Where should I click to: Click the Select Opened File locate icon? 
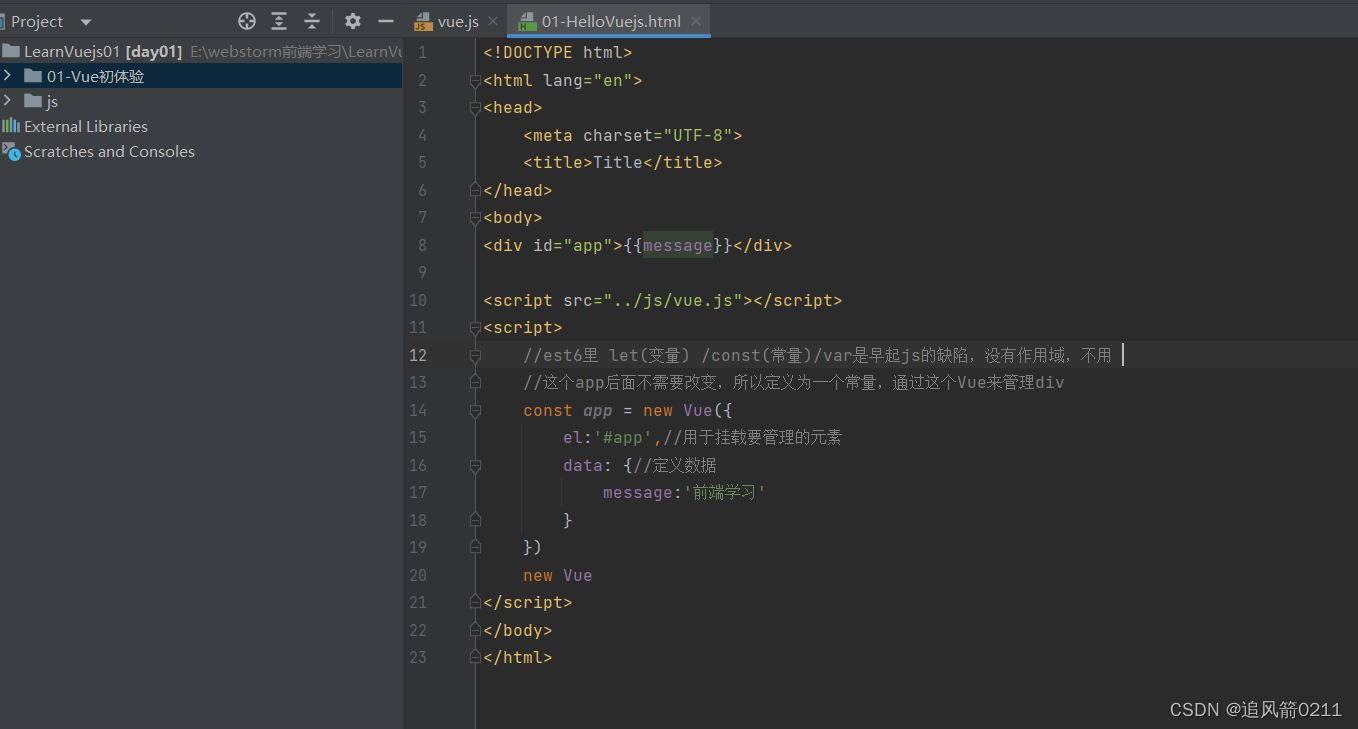click(247, 21)
